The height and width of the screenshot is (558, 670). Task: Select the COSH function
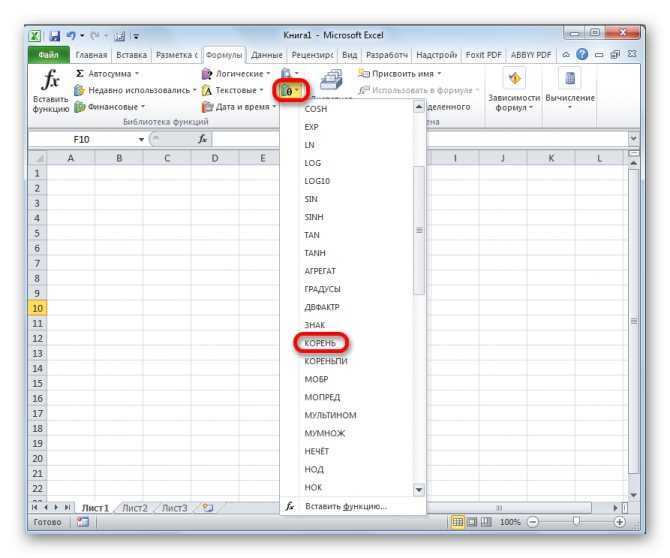pos(316,109)
